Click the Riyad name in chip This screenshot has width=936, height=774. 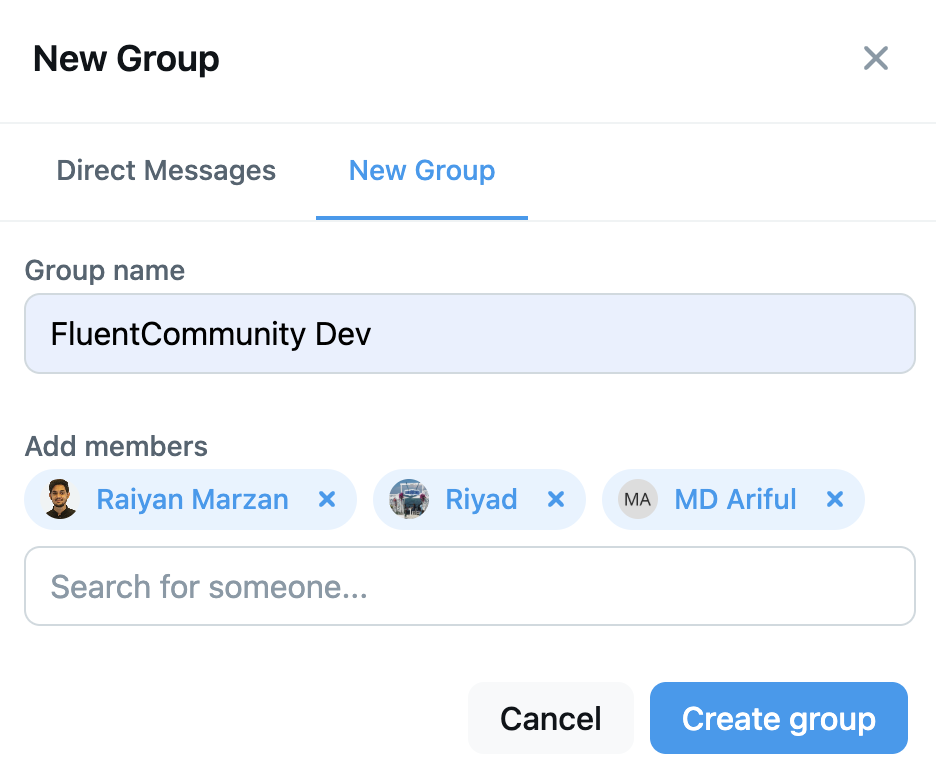tap(481, 499)
